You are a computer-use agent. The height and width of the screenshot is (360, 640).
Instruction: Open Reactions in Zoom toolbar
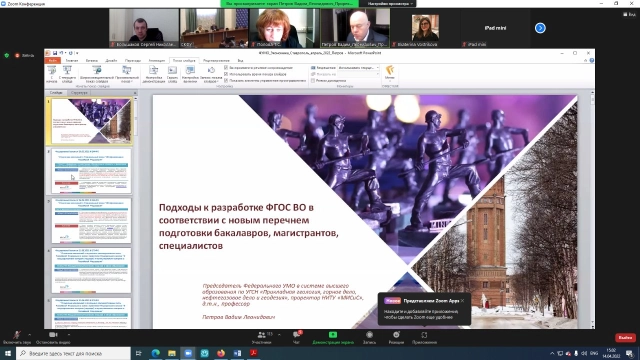coord(396,337)
